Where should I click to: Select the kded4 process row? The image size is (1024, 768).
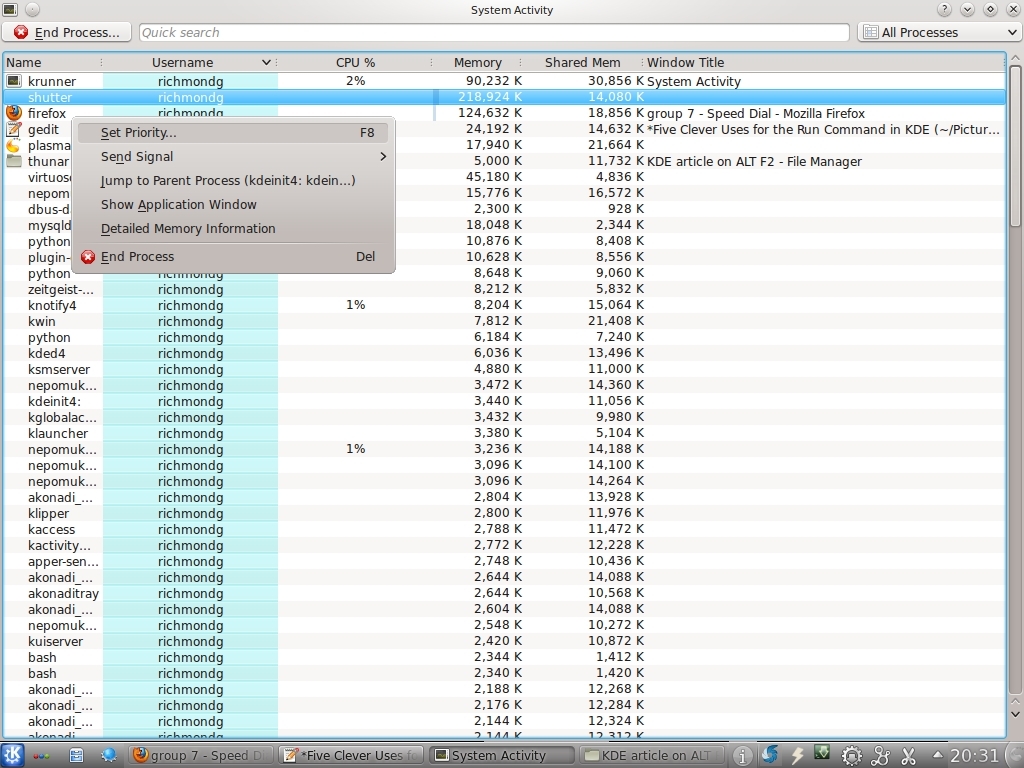pos(504,353)
